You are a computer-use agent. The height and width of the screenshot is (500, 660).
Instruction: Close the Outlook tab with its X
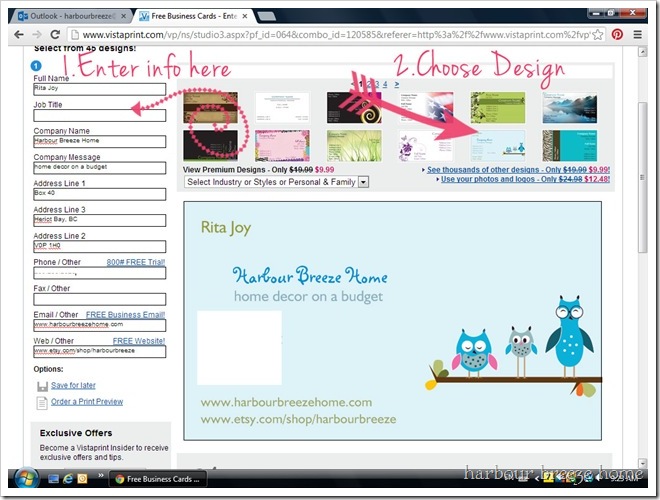pos(123,16)
